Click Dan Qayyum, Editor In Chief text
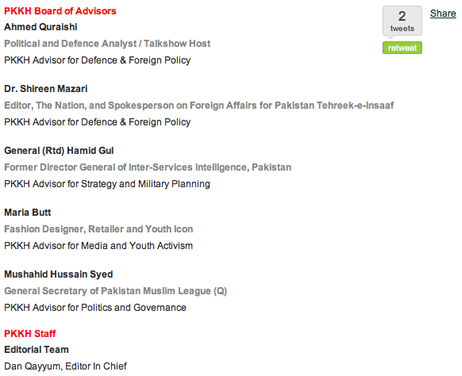This screenshot has width=462, height=376. click(x=65, y=366)
